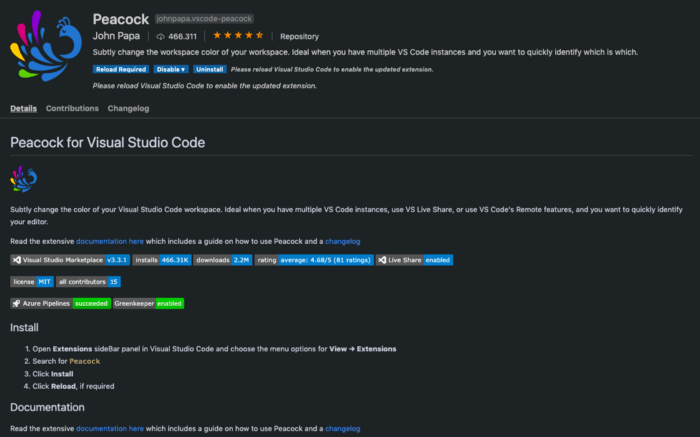Click the large Peacock extension logo
The height and width of the screenshot is (437, 700).
46,46
